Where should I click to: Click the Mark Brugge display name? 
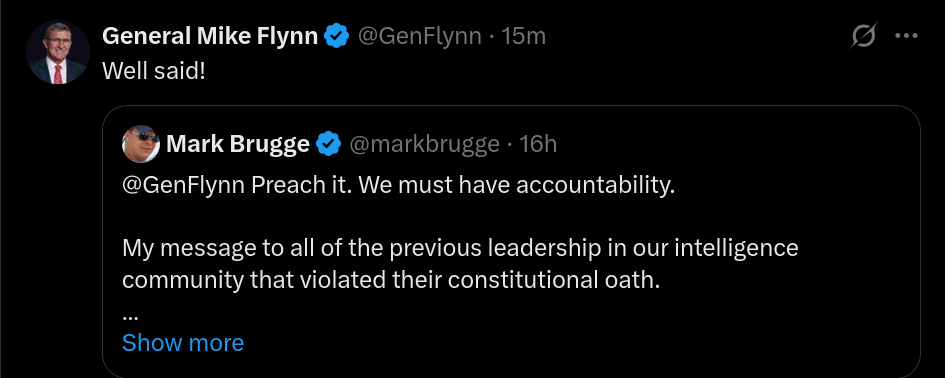[x=238, y=145]
